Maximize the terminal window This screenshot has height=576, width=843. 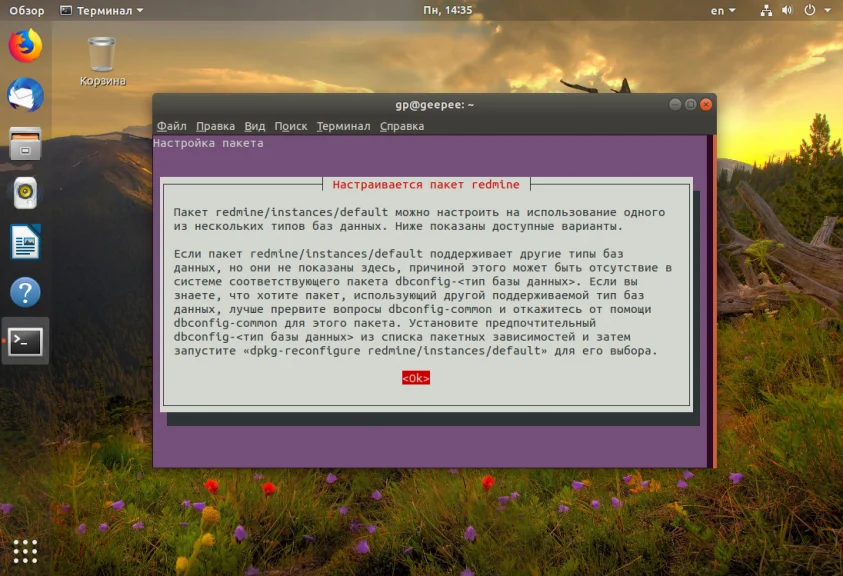pyautogui.click(x=691, y=104)
